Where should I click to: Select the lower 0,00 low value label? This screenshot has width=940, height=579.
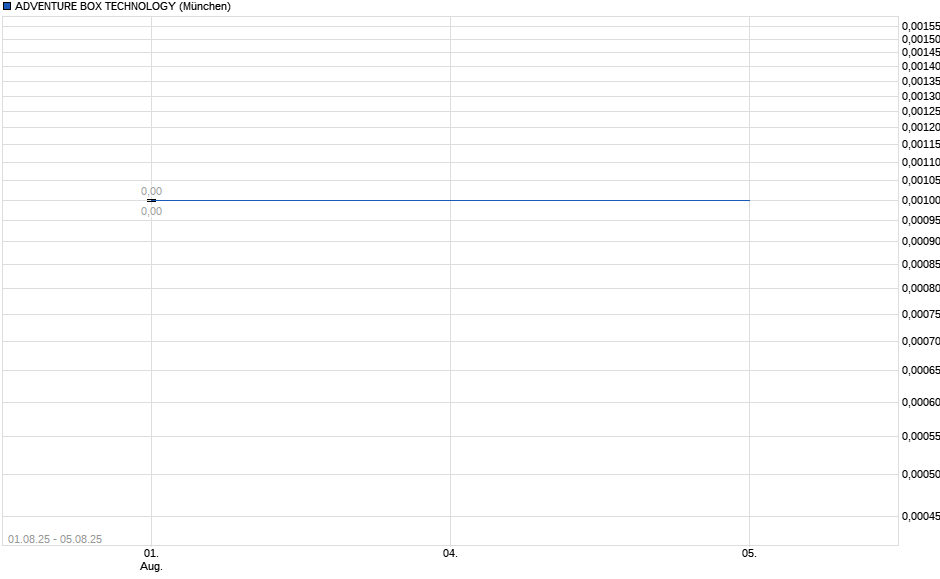pos(151,211)
